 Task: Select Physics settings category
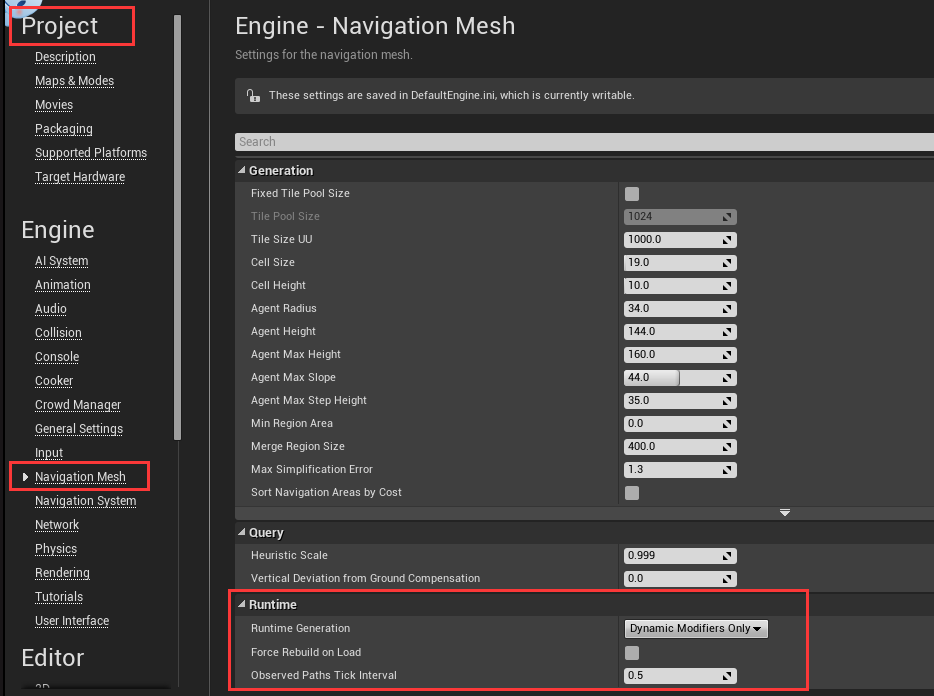click(56, 549)
